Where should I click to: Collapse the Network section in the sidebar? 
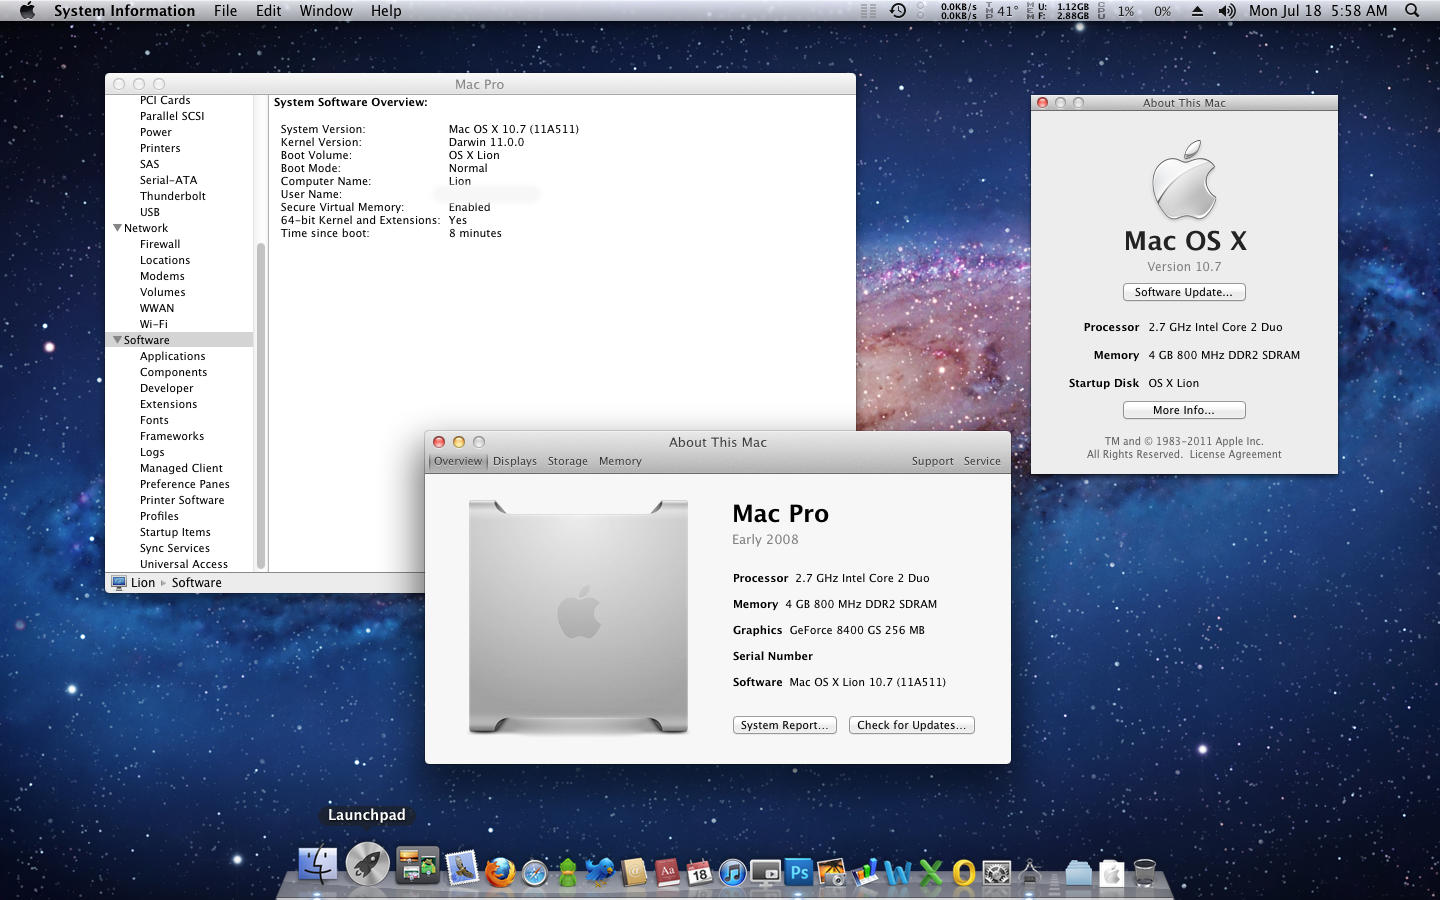117,228
